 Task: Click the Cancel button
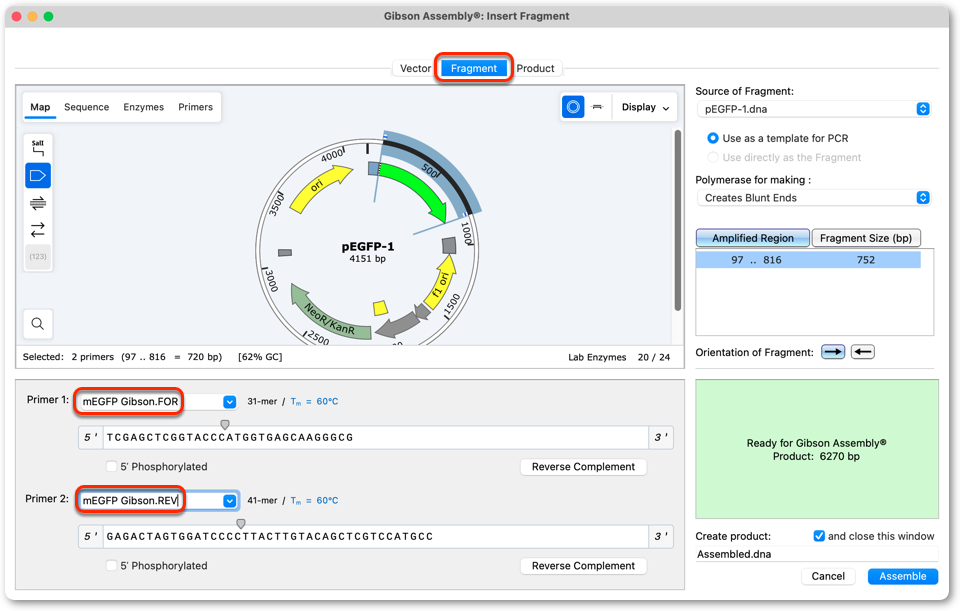(x=828, y=576)
